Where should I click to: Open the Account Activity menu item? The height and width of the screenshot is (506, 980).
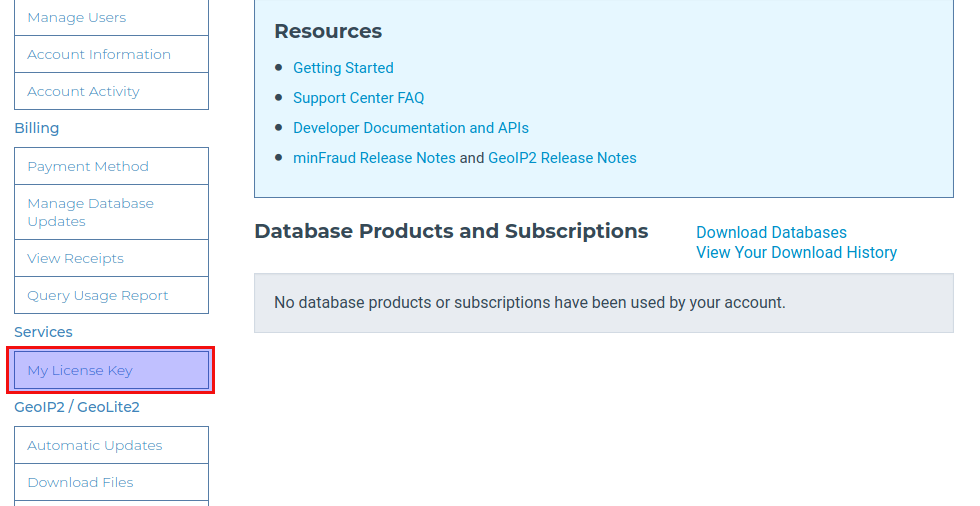83,92
